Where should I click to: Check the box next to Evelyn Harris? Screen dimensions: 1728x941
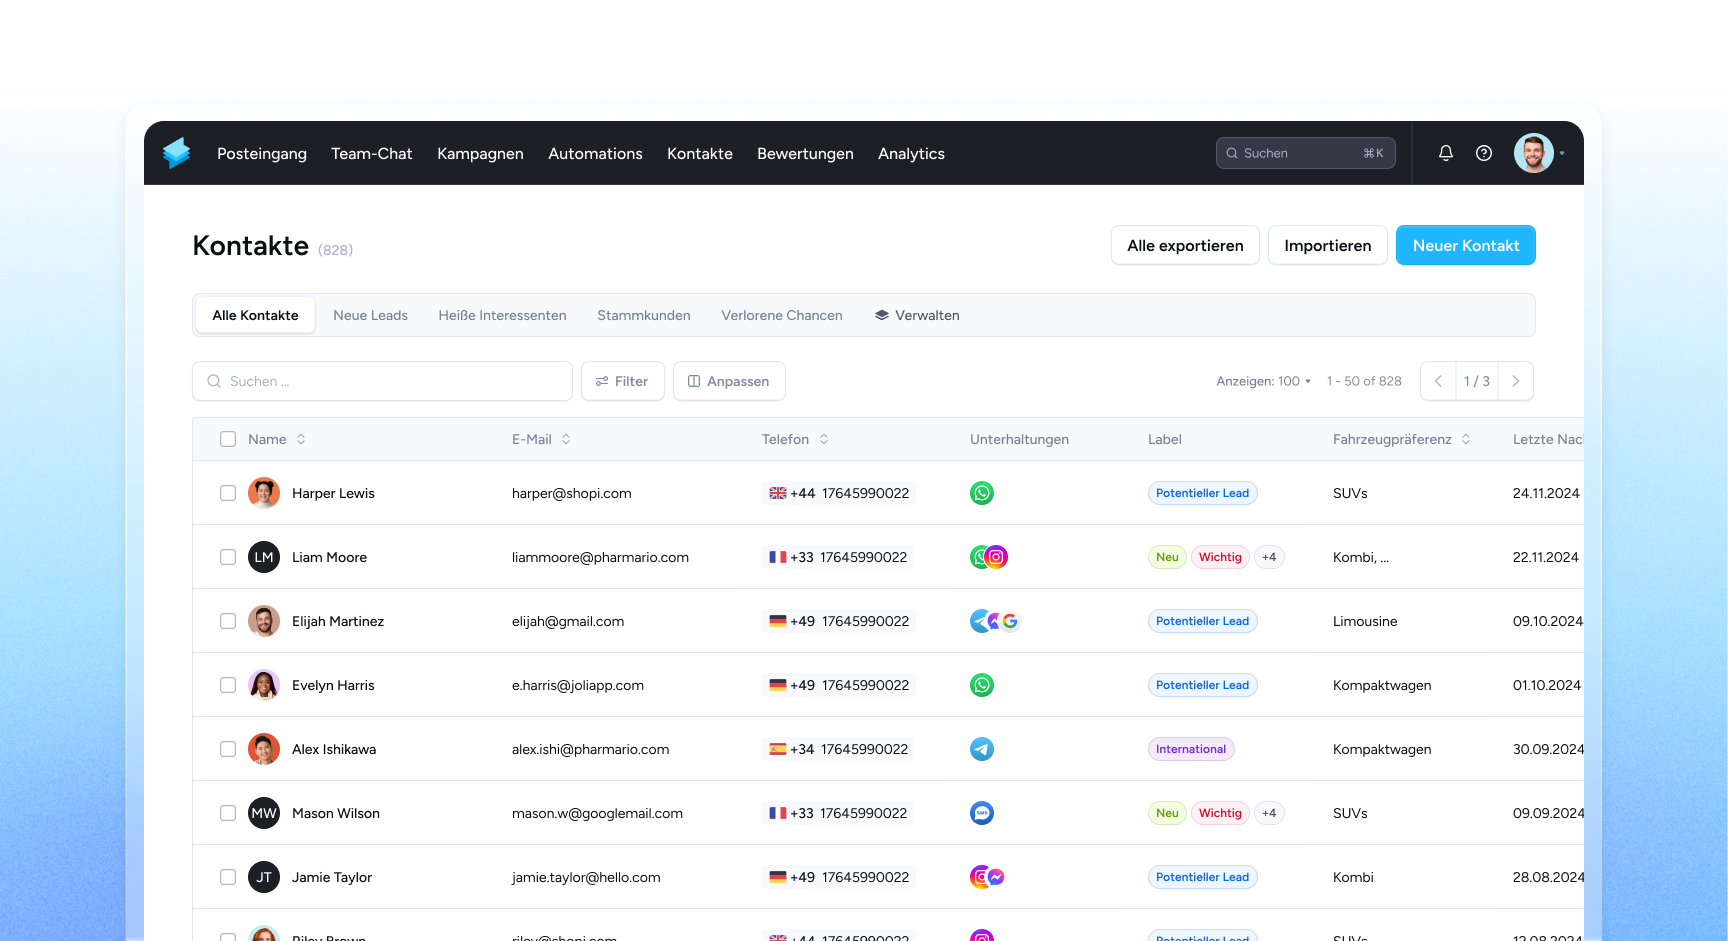228,685
